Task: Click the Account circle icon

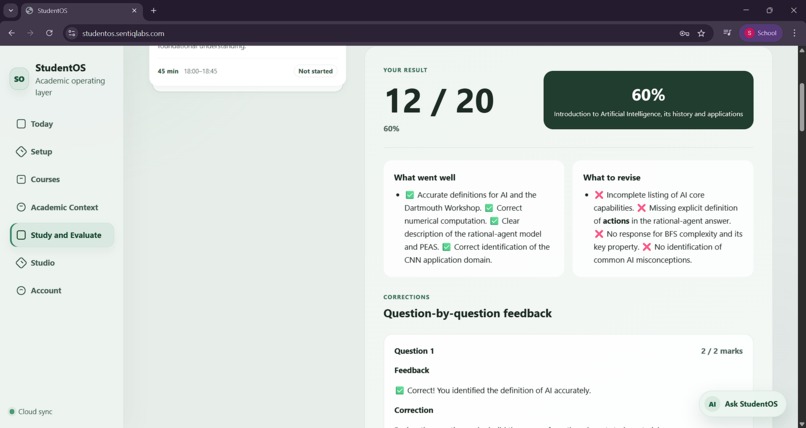Action: point(21,290)
